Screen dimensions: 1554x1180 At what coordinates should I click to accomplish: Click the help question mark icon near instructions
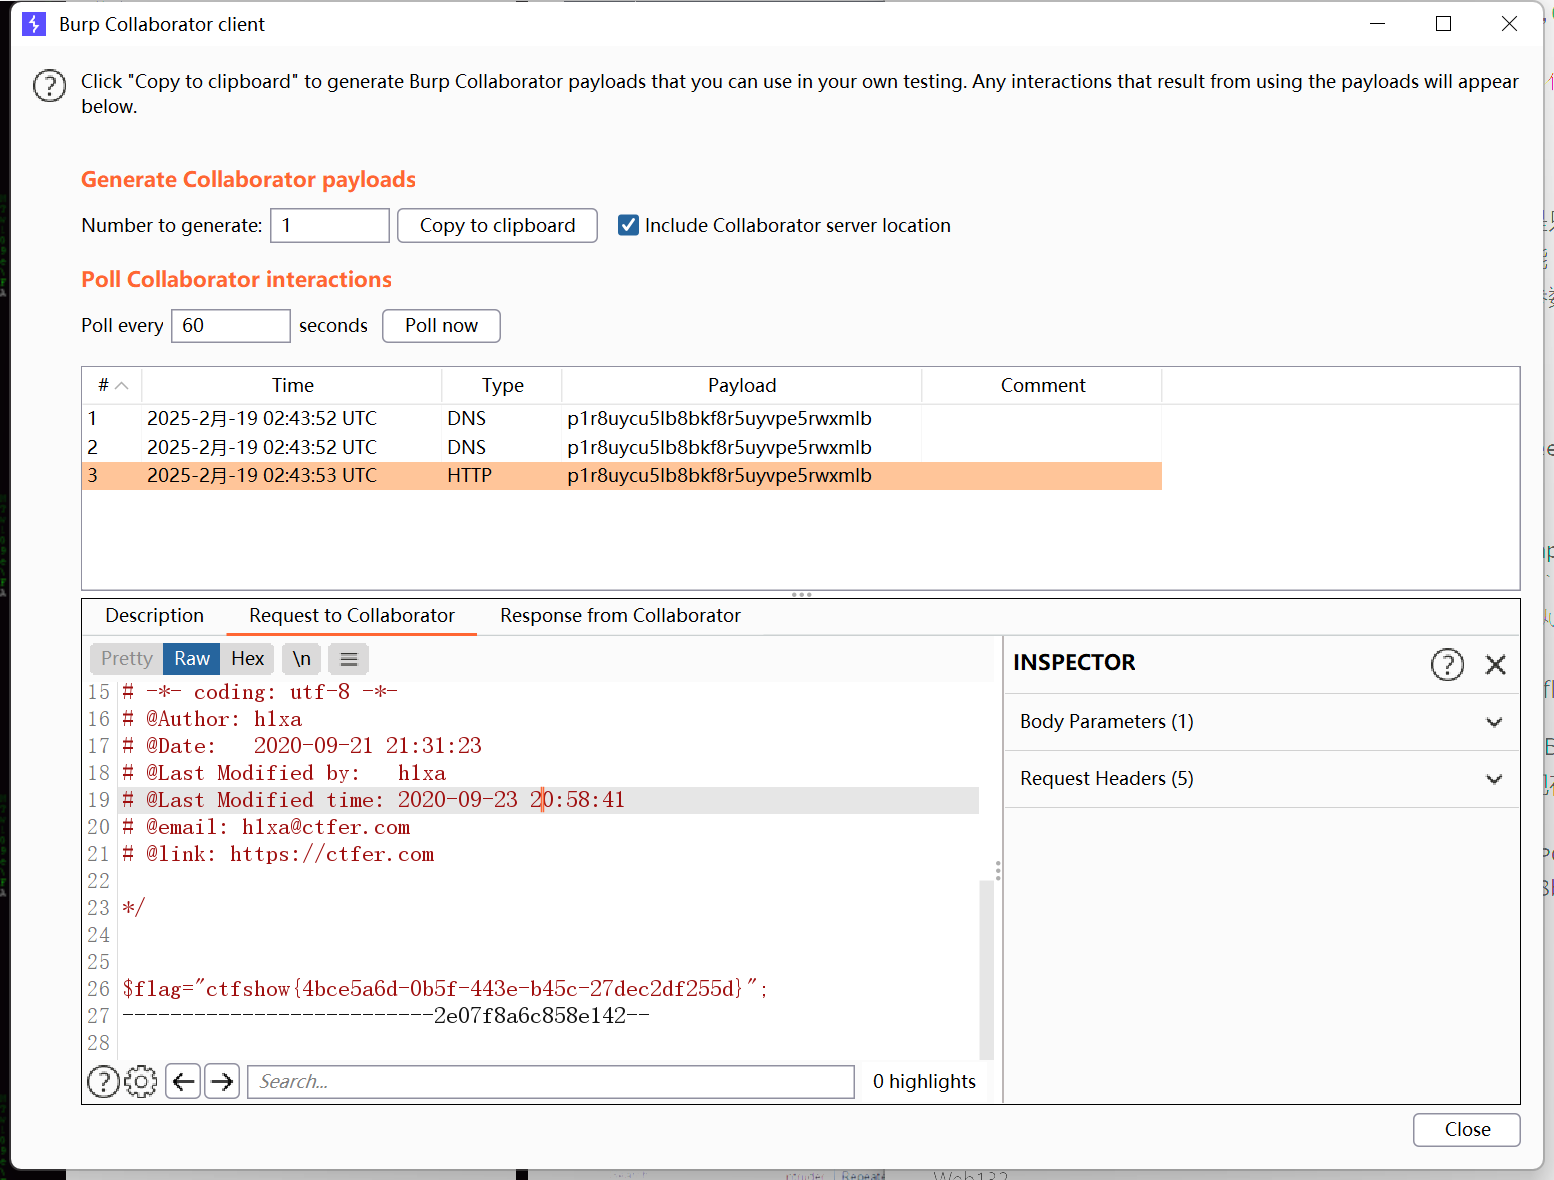pos(49,86)
